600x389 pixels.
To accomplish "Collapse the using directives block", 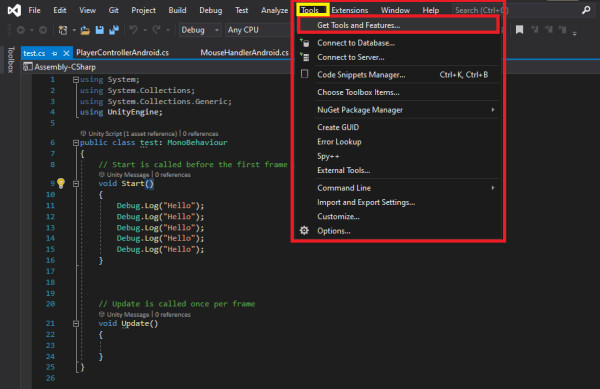I will pos(76,80).
